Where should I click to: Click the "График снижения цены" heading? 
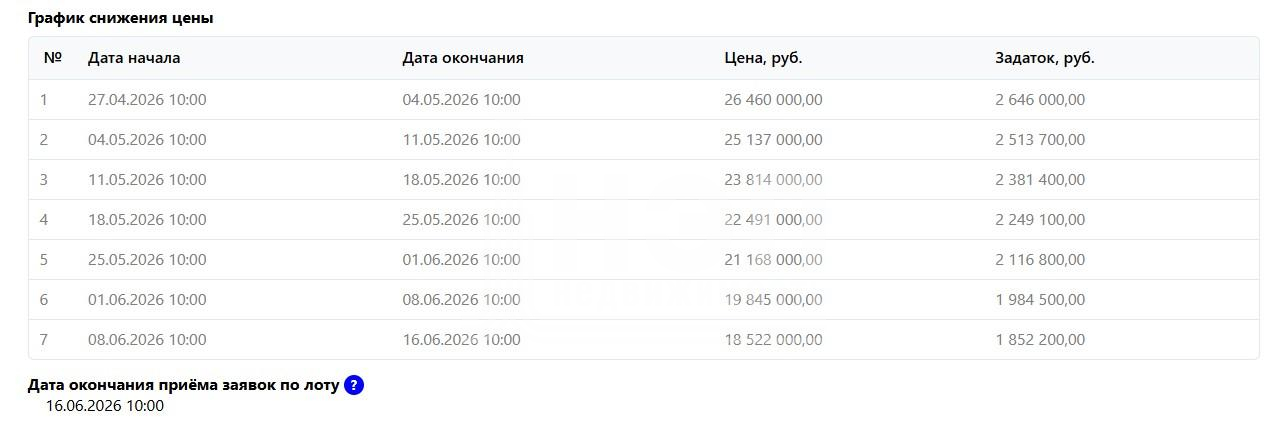(x=120, y=18)
